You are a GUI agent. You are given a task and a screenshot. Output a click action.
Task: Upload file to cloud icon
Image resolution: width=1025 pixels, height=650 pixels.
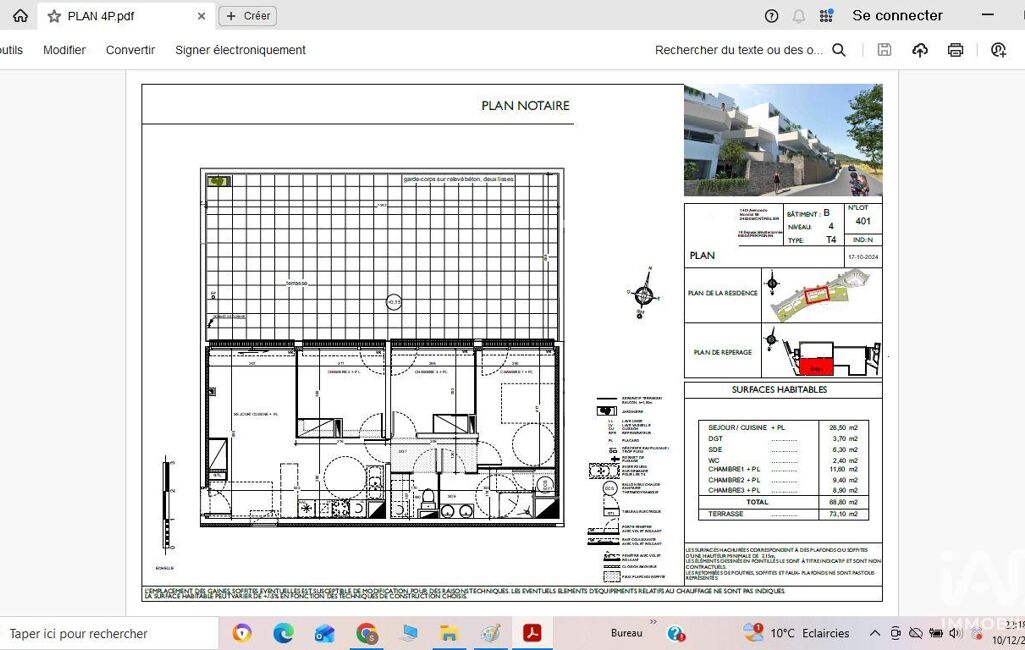coord(920,50)
